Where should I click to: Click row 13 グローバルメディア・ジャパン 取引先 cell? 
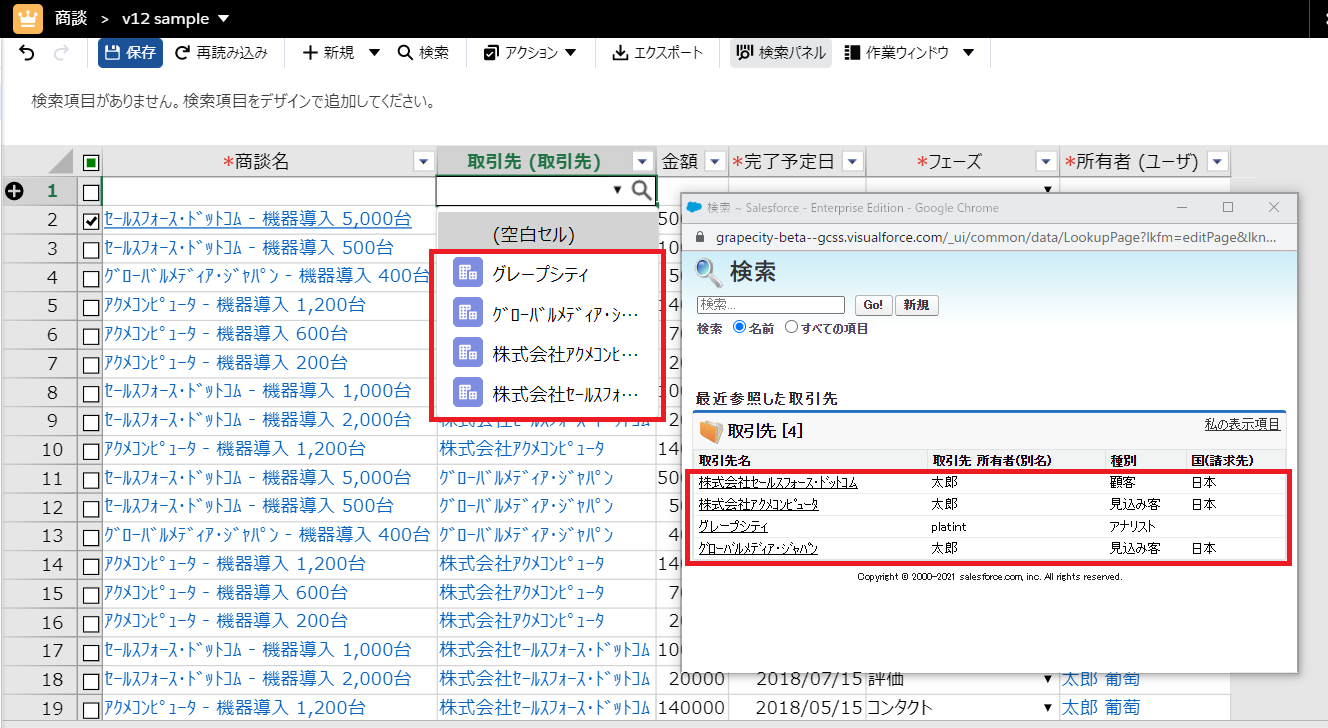coord(546,536)
